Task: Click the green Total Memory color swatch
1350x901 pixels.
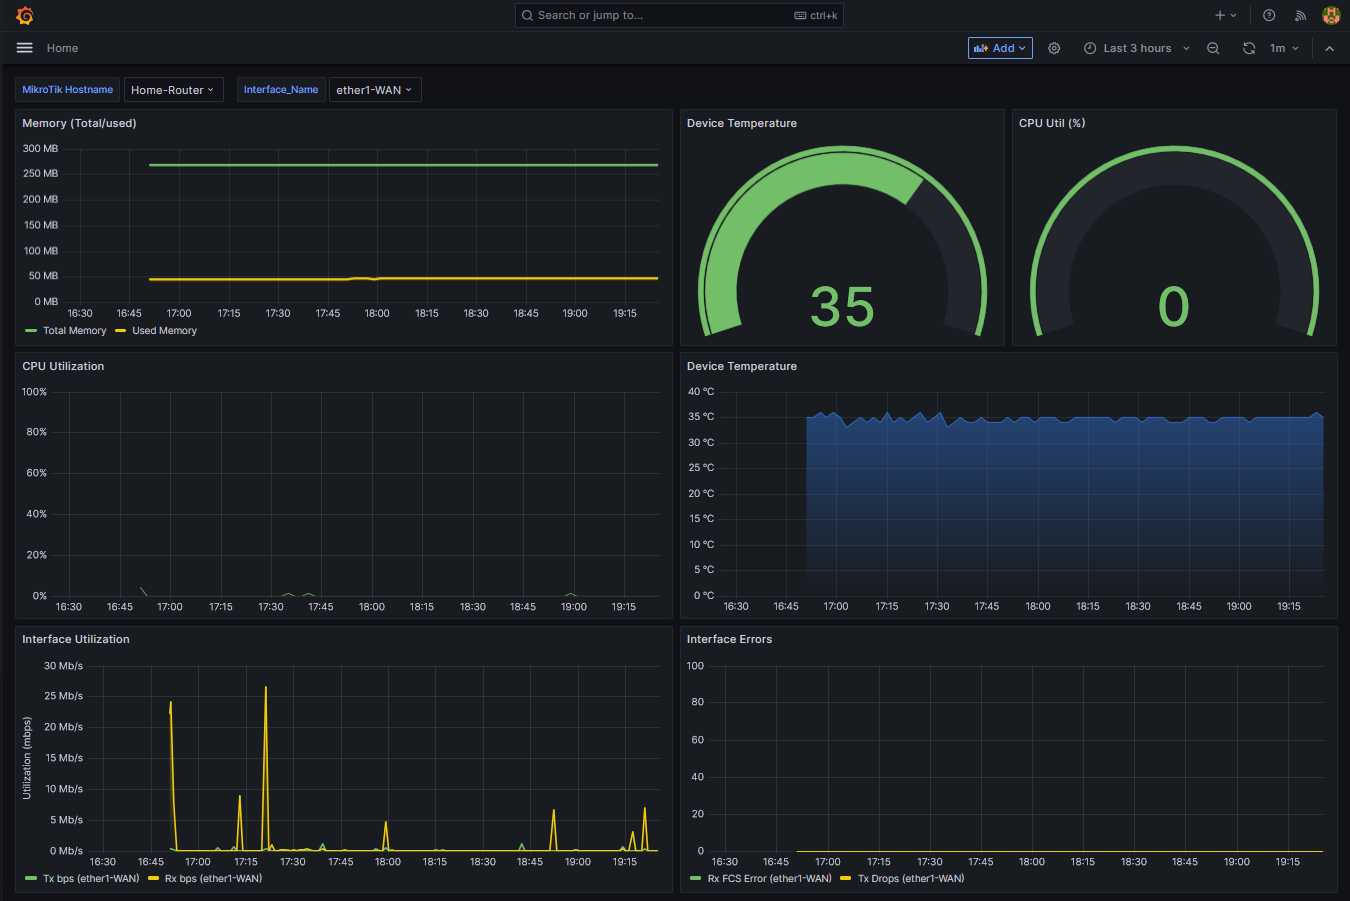Action: pyautogui.click(x=31, y=331)
